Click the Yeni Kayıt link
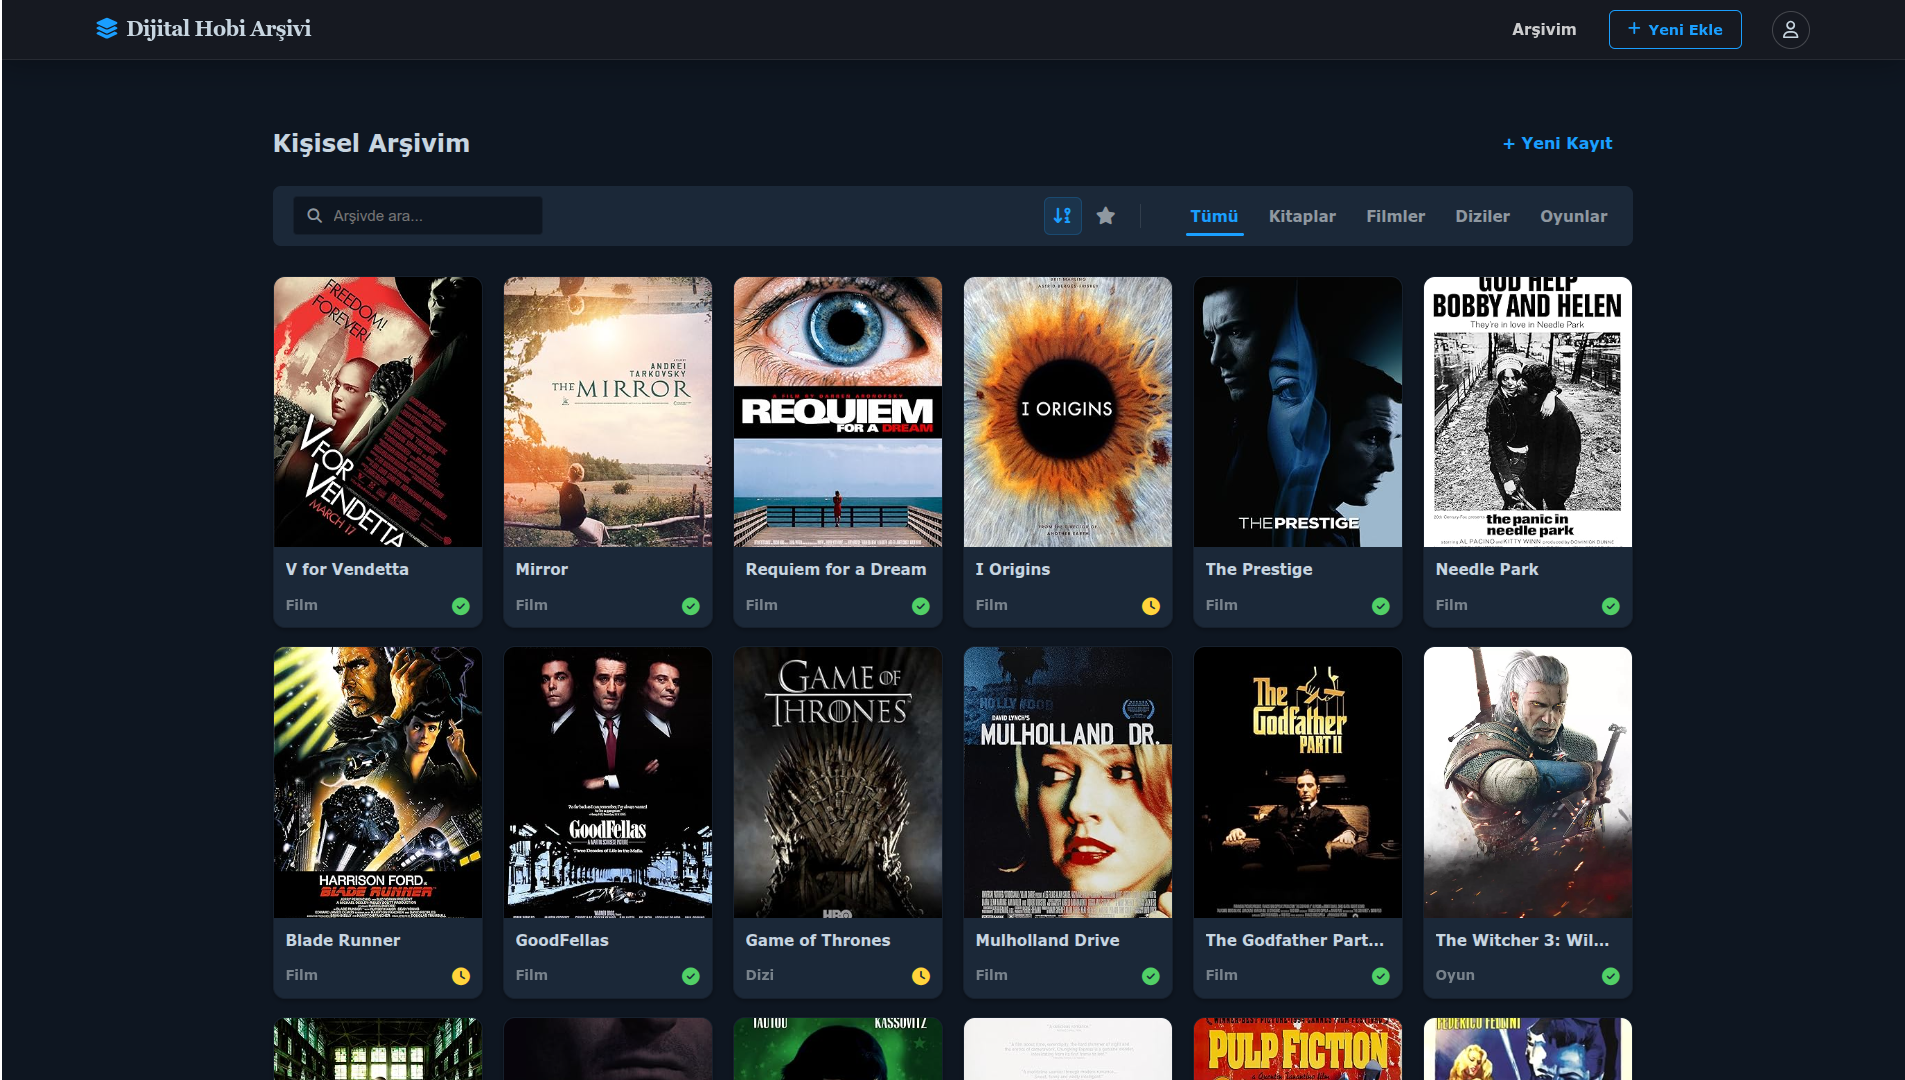The height and width of the screenshot is (1080, 1905). tap(1557, 143)
